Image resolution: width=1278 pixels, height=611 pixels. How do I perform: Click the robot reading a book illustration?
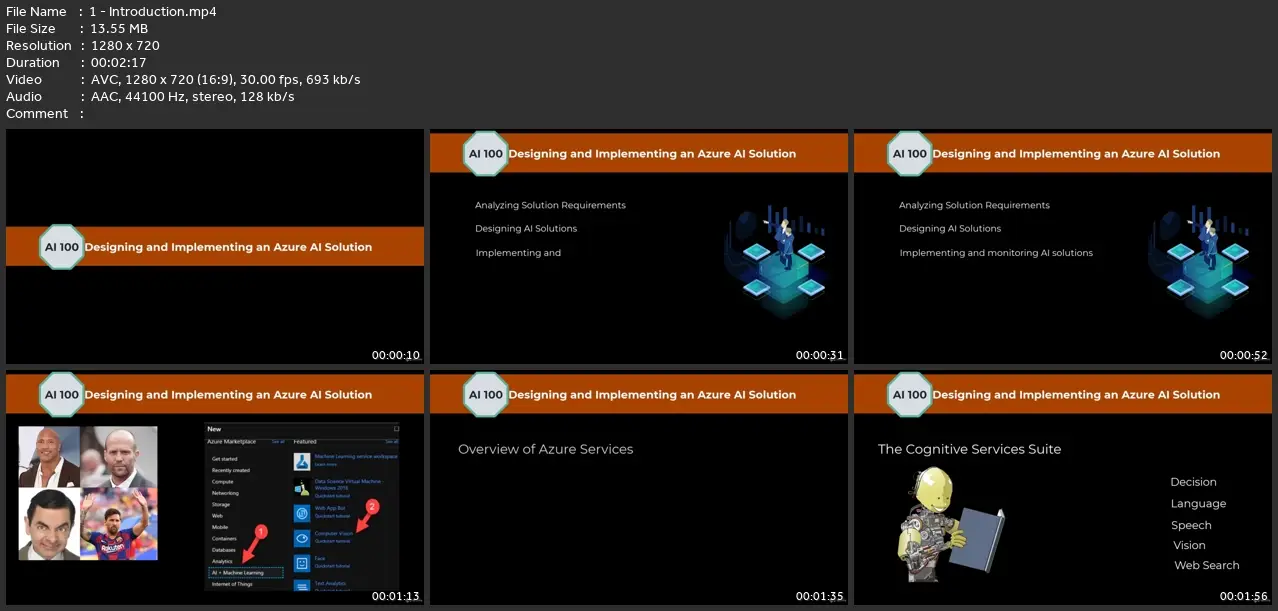click(950, 525)
